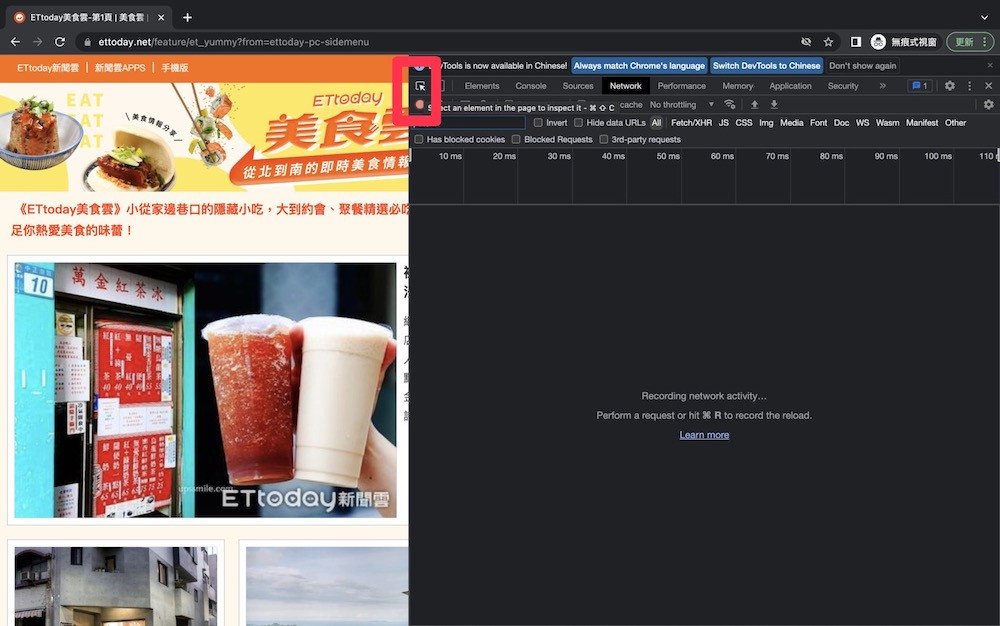Screen dimensions: 1000x626
Task: Click Always match Chrome's language
Action: click(x=639, y=66)
